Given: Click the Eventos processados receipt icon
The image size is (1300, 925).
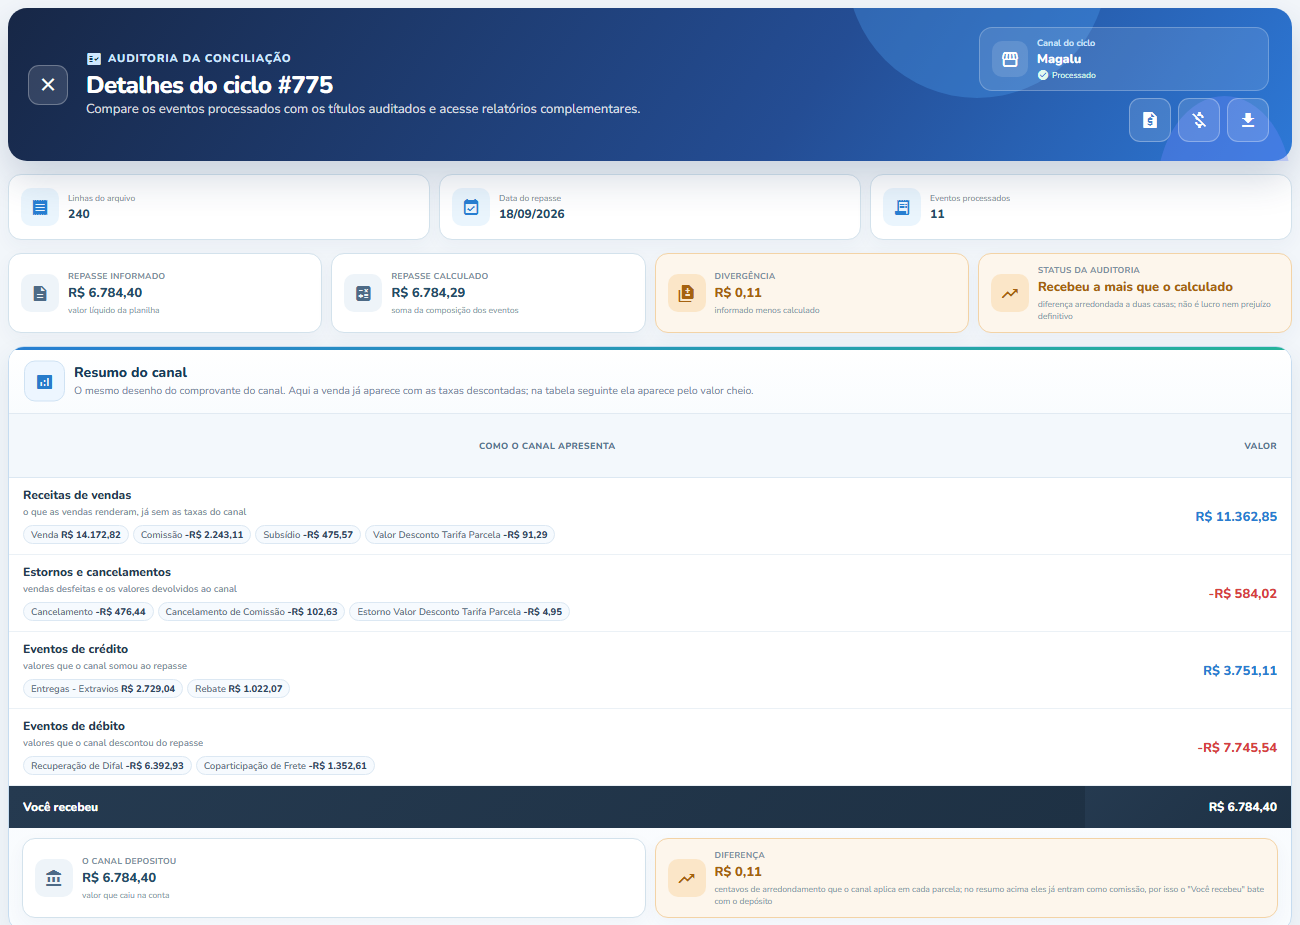Looking at the screenshot, I should (x=902, y=207).
